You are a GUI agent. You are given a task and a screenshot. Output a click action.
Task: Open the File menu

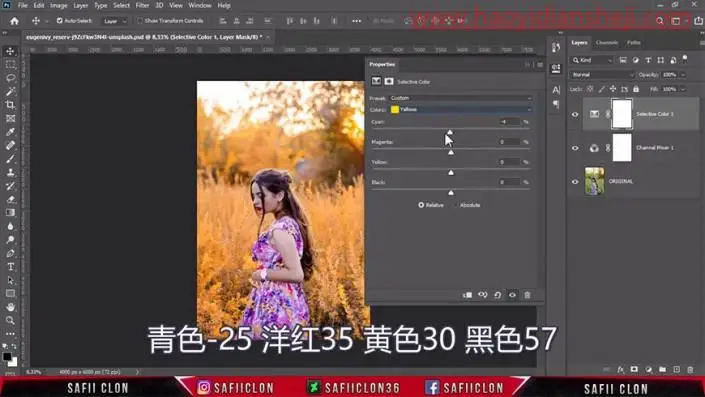22,5
